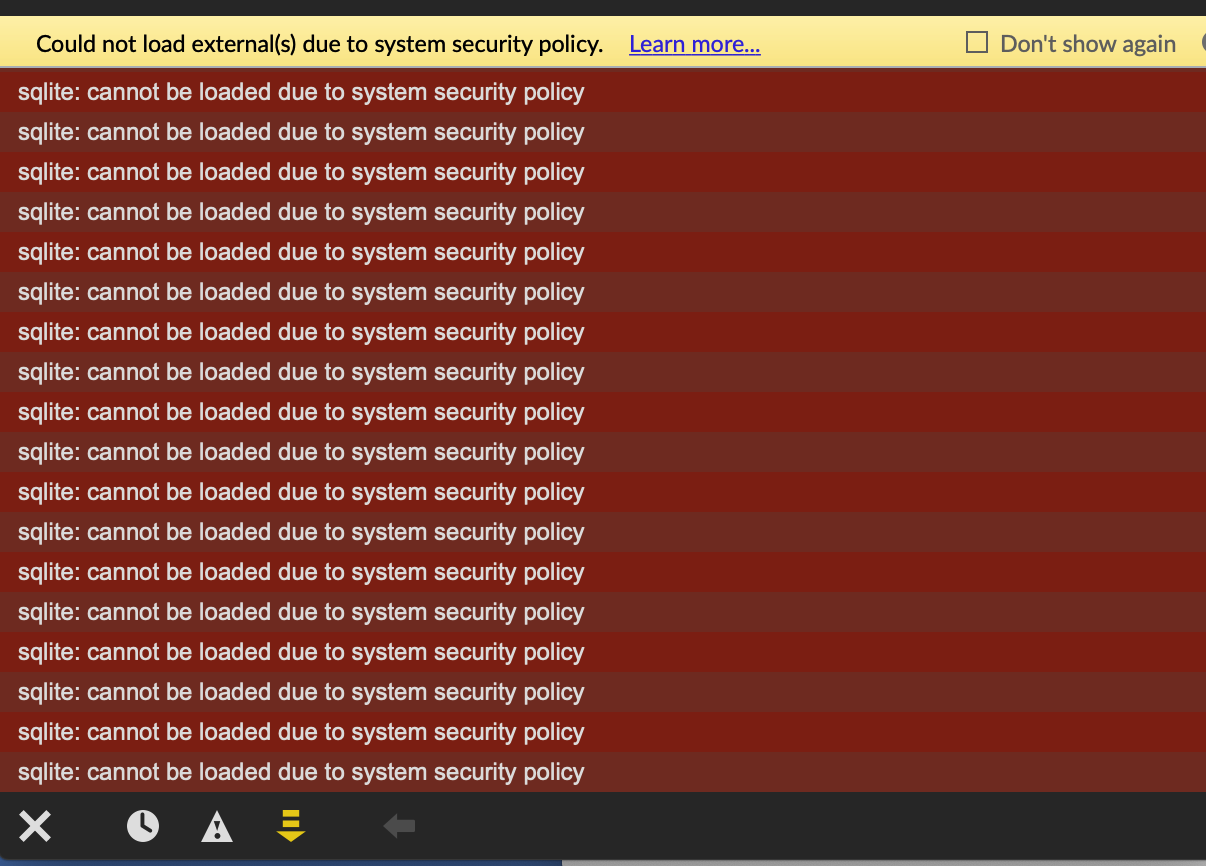Select the third-to-last sqlite error row
This screenshot has height=866, width=1206.
coord(603,692)
